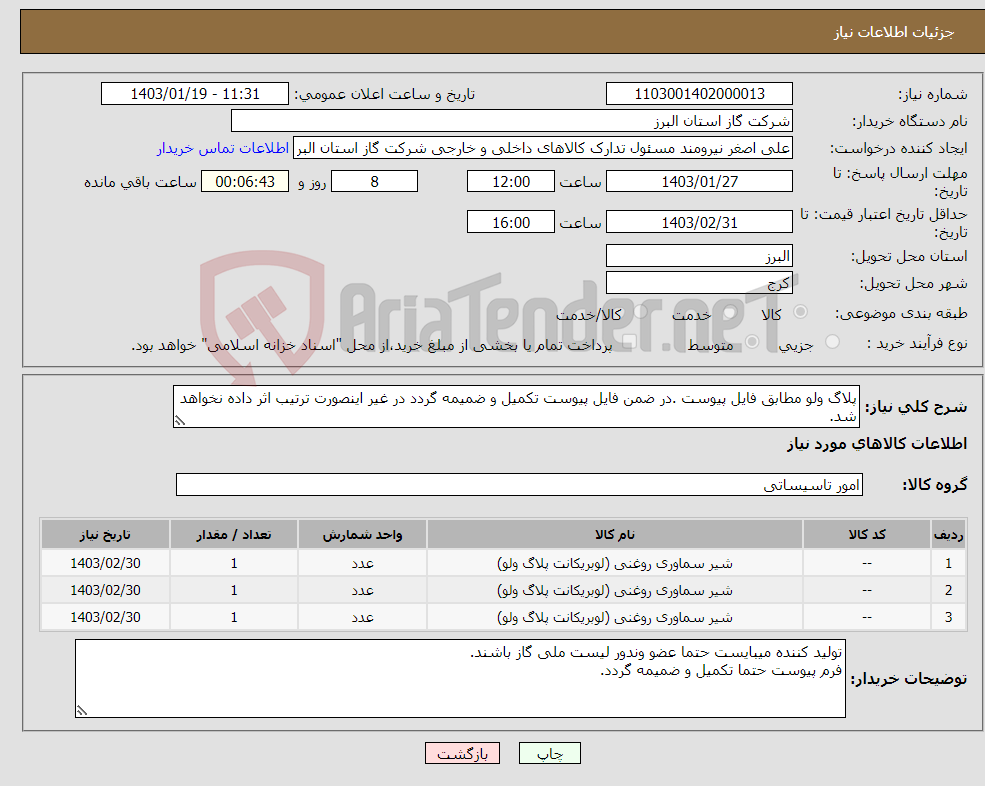
Task: Click the resize handle of buyer notes box
Action: 82,711
